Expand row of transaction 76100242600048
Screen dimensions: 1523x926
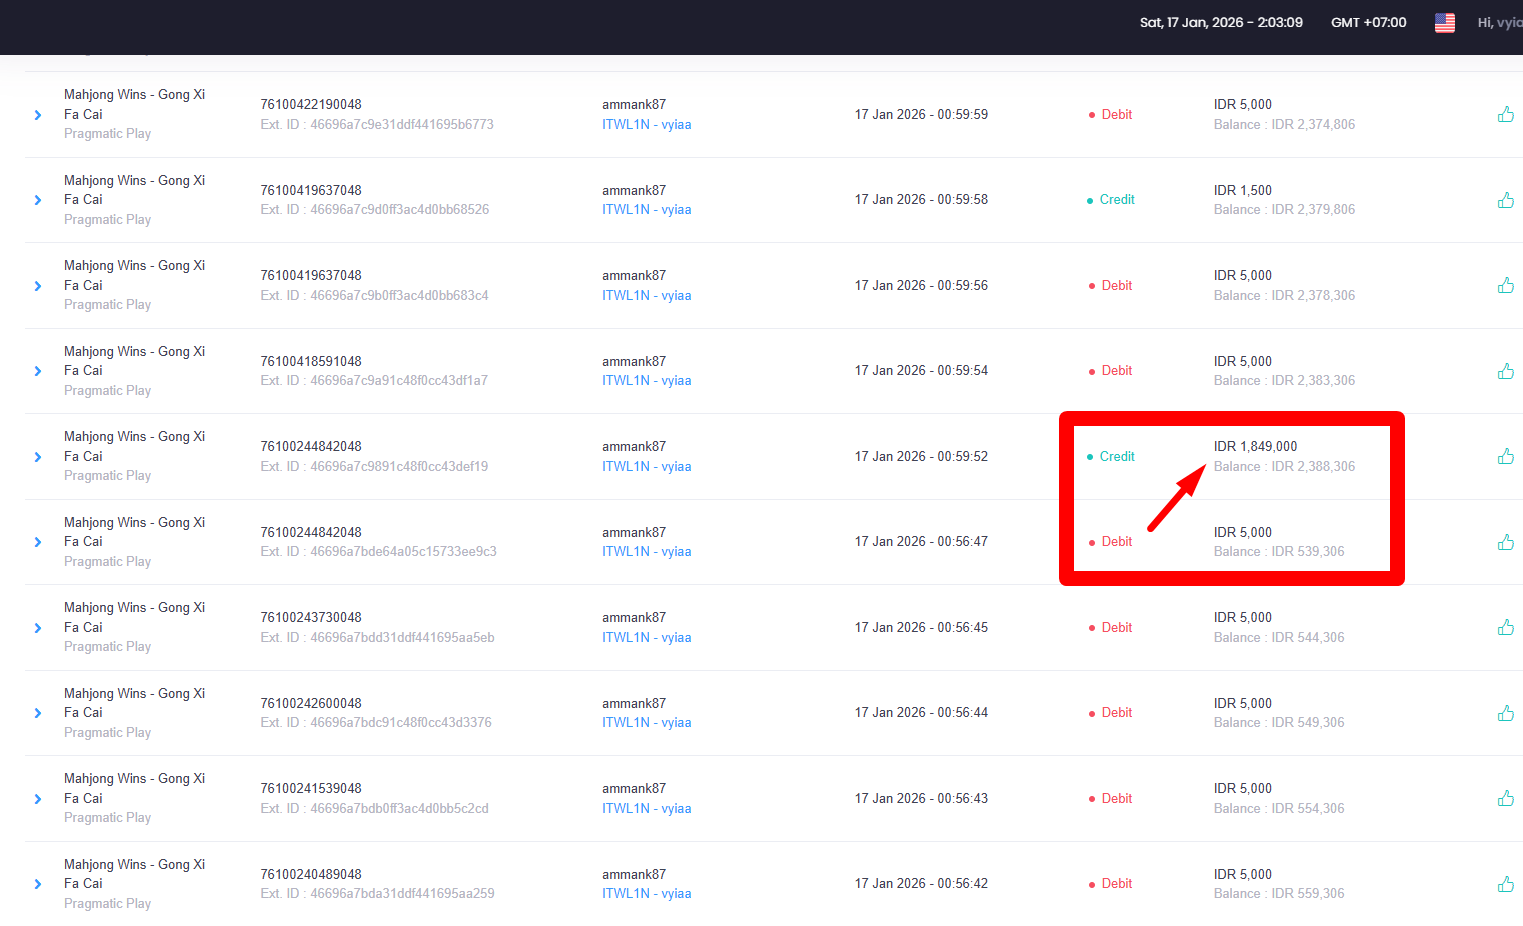pyautogui.click(x=38, y=713)
